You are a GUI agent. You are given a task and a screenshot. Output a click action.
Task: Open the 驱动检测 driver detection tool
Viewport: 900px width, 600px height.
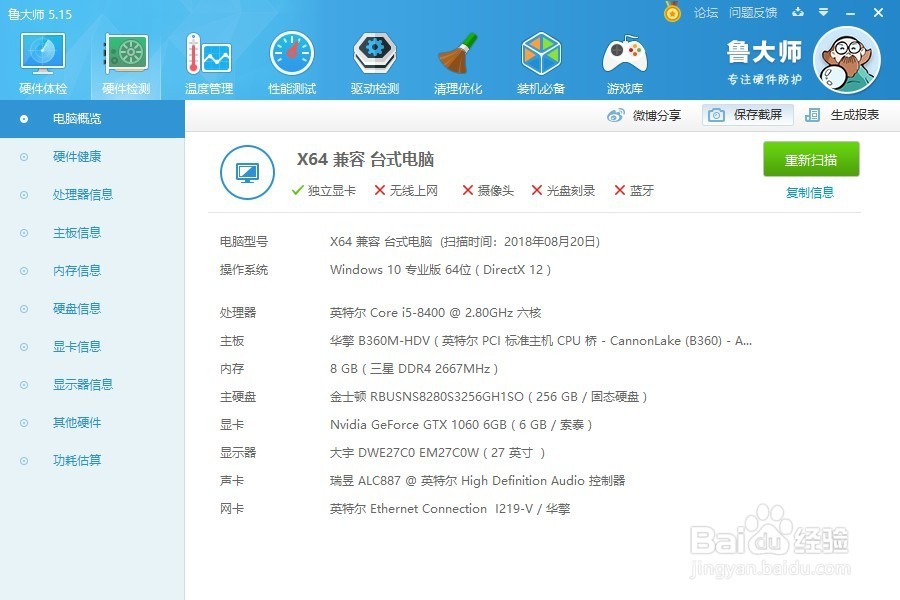point(374,60)
